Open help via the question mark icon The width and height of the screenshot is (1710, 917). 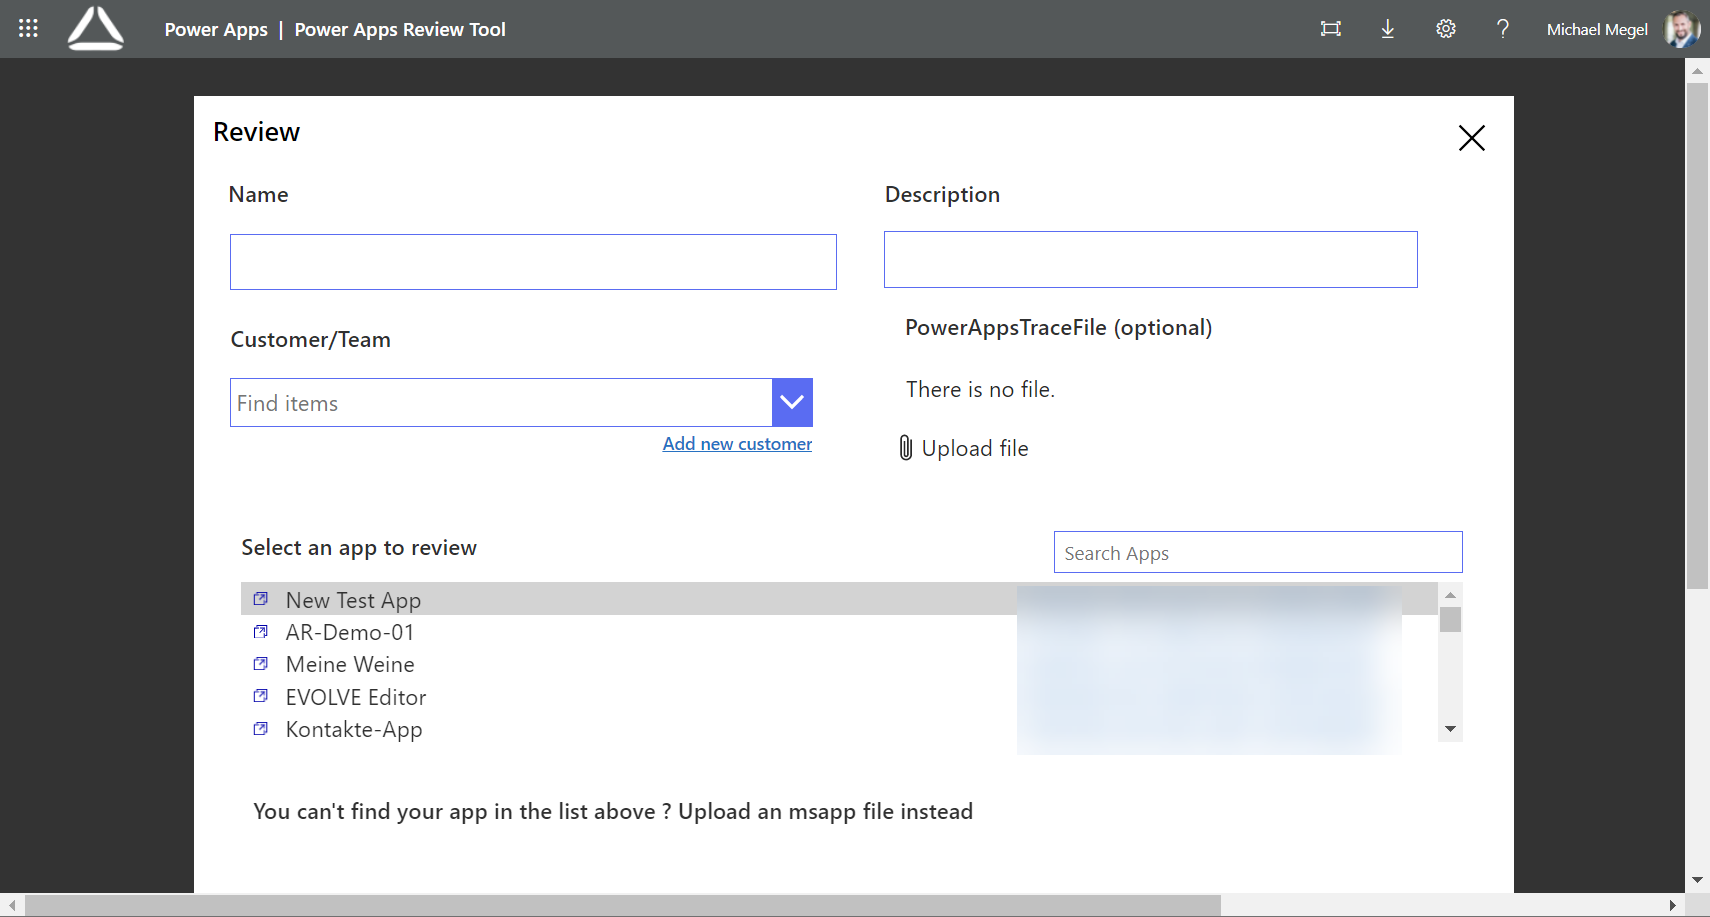pos(1503,29)
